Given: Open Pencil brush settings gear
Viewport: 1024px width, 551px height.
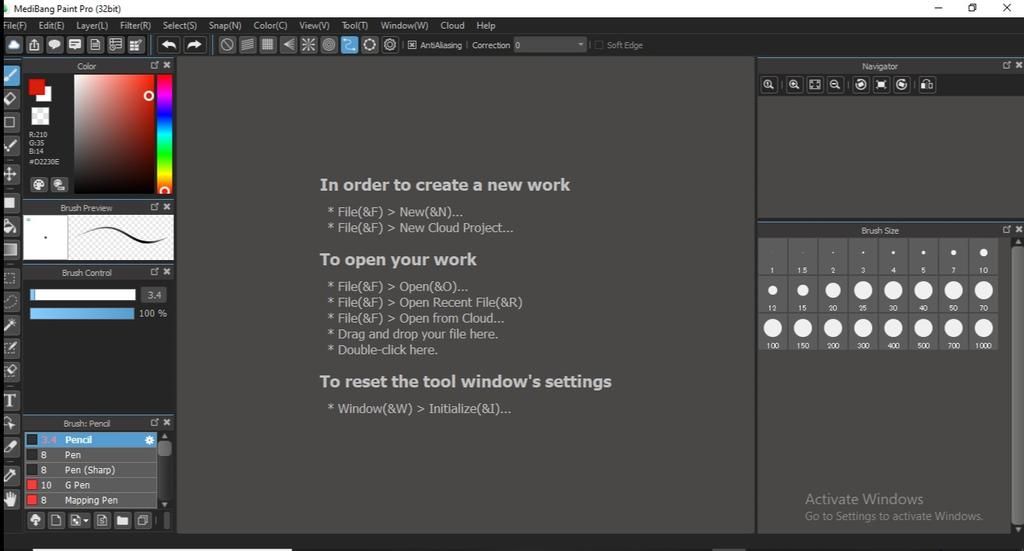Looking at the screenshot, I should pyautogui.click(x=150, y=440).
